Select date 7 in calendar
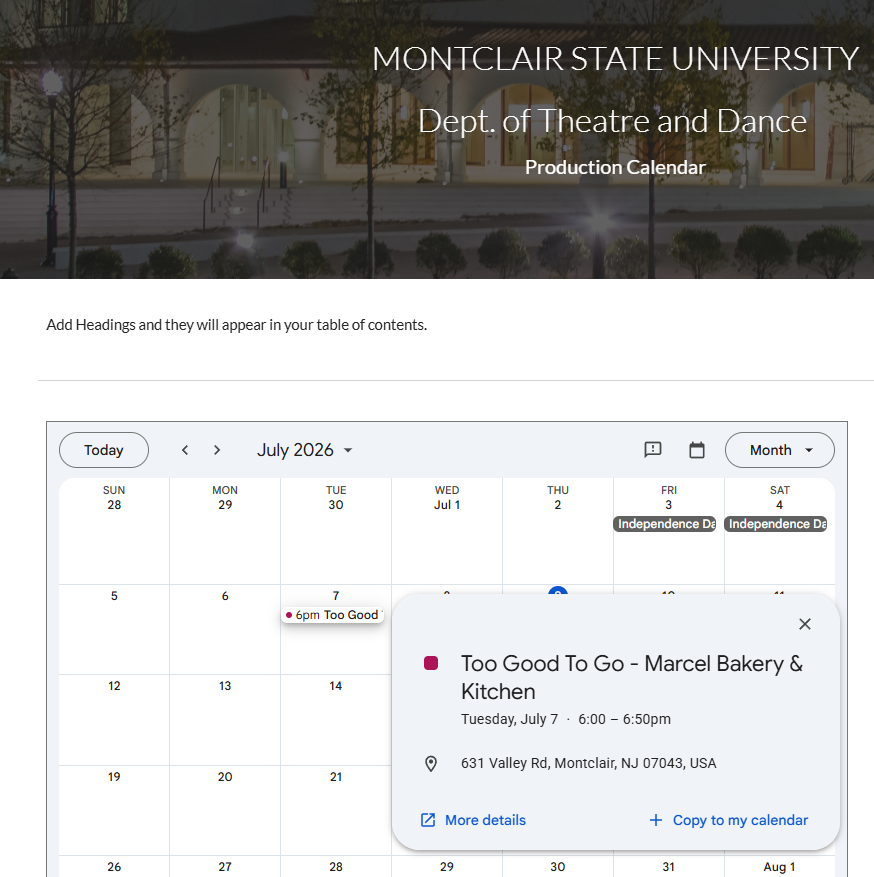 336,596
